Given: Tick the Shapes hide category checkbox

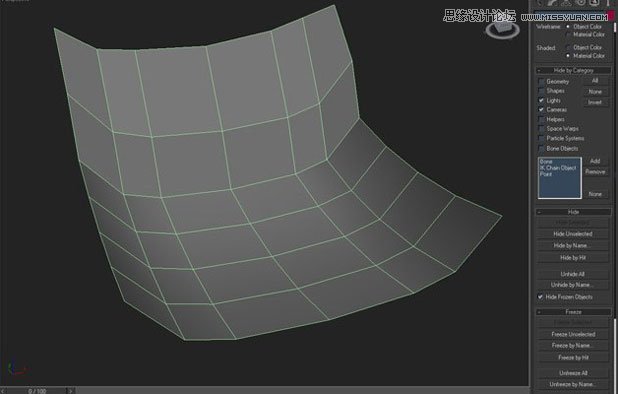Looking at the screenshot, I should (541, 91).
